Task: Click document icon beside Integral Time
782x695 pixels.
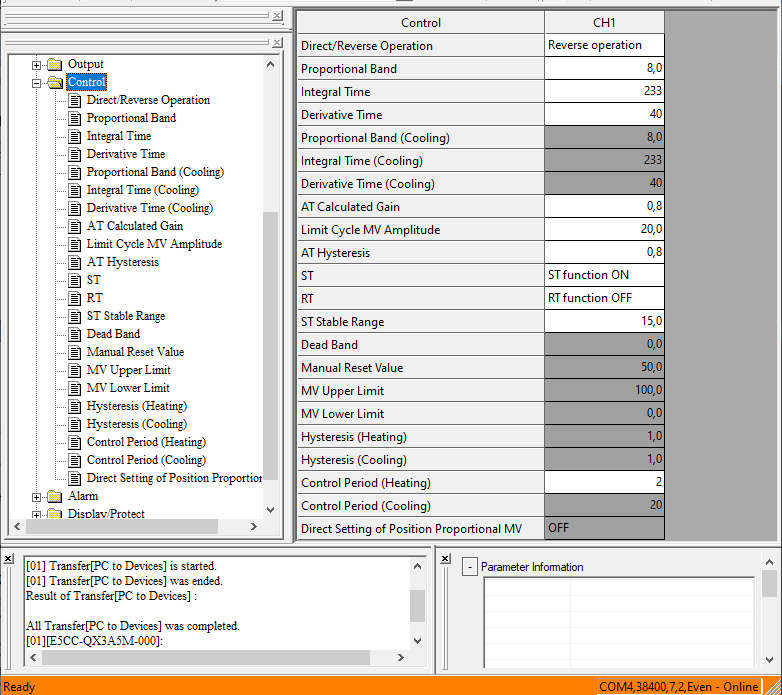Action: click(75, 137)
